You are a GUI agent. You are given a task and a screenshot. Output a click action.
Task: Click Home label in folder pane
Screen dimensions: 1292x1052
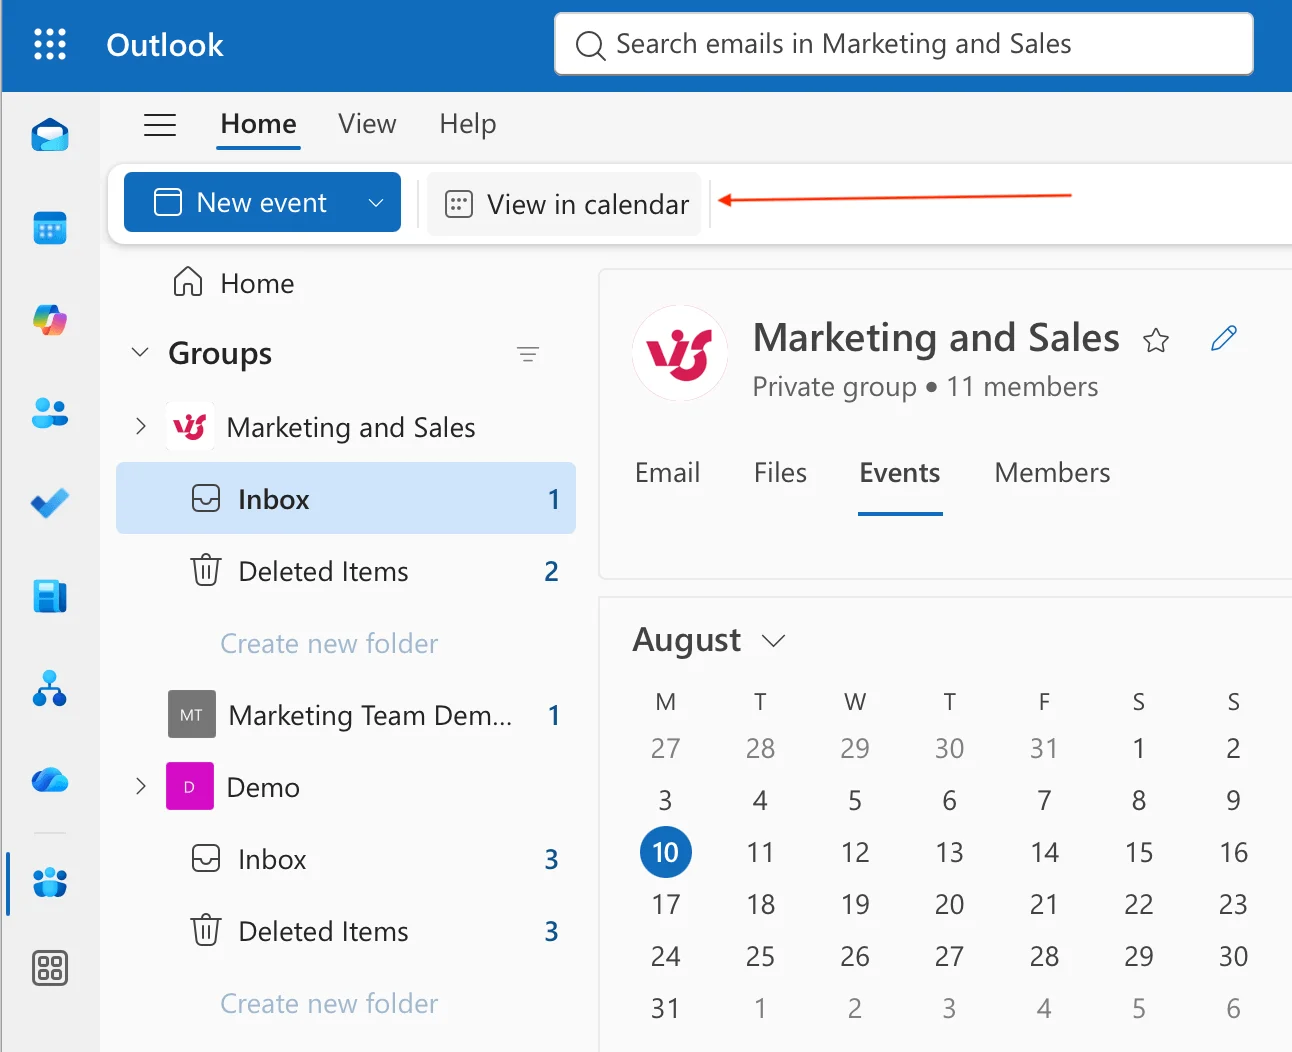click(x=257, y=284)
